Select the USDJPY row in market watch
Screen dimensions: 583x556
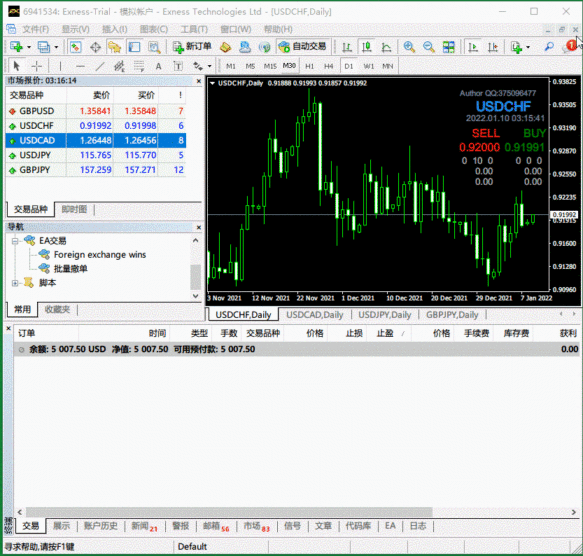coord(96,155)
